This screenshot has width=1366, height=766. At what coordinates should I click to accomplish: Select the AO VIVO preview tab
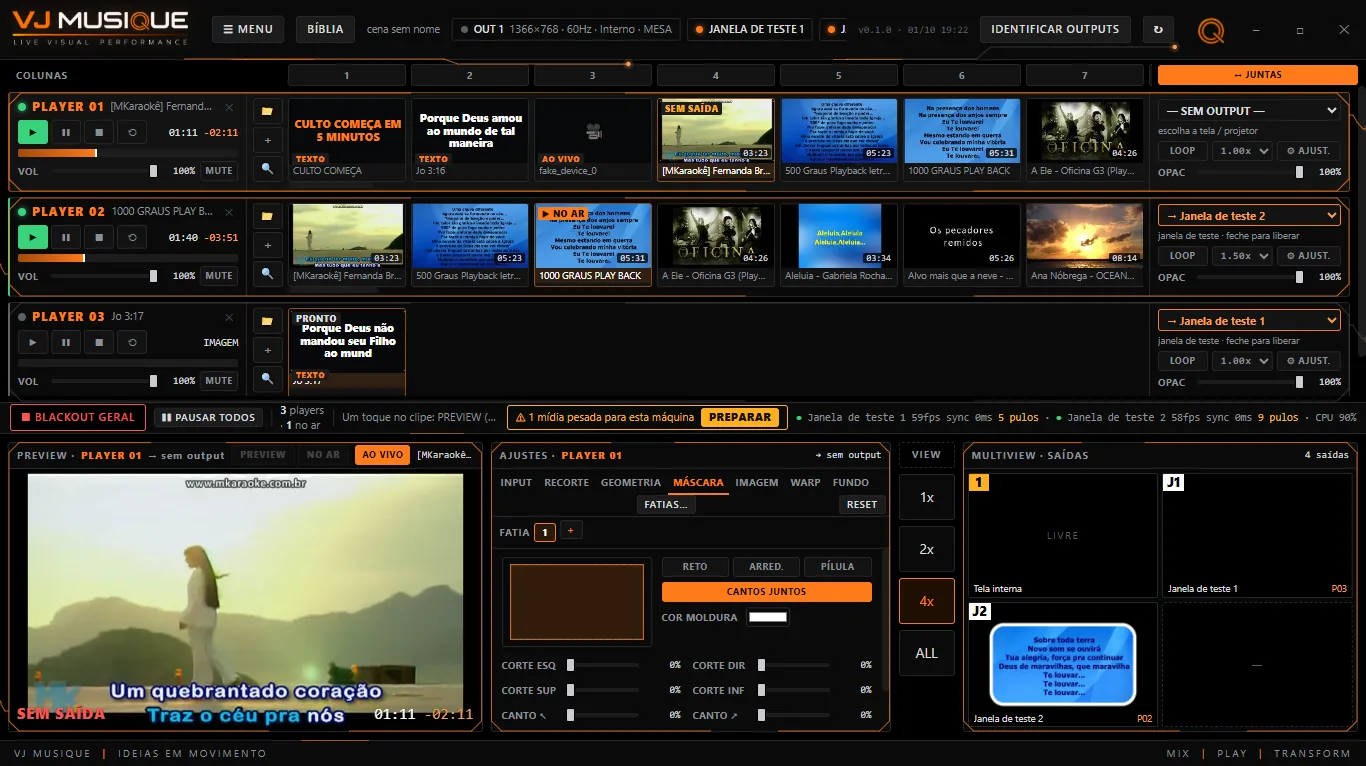(382, 455)
